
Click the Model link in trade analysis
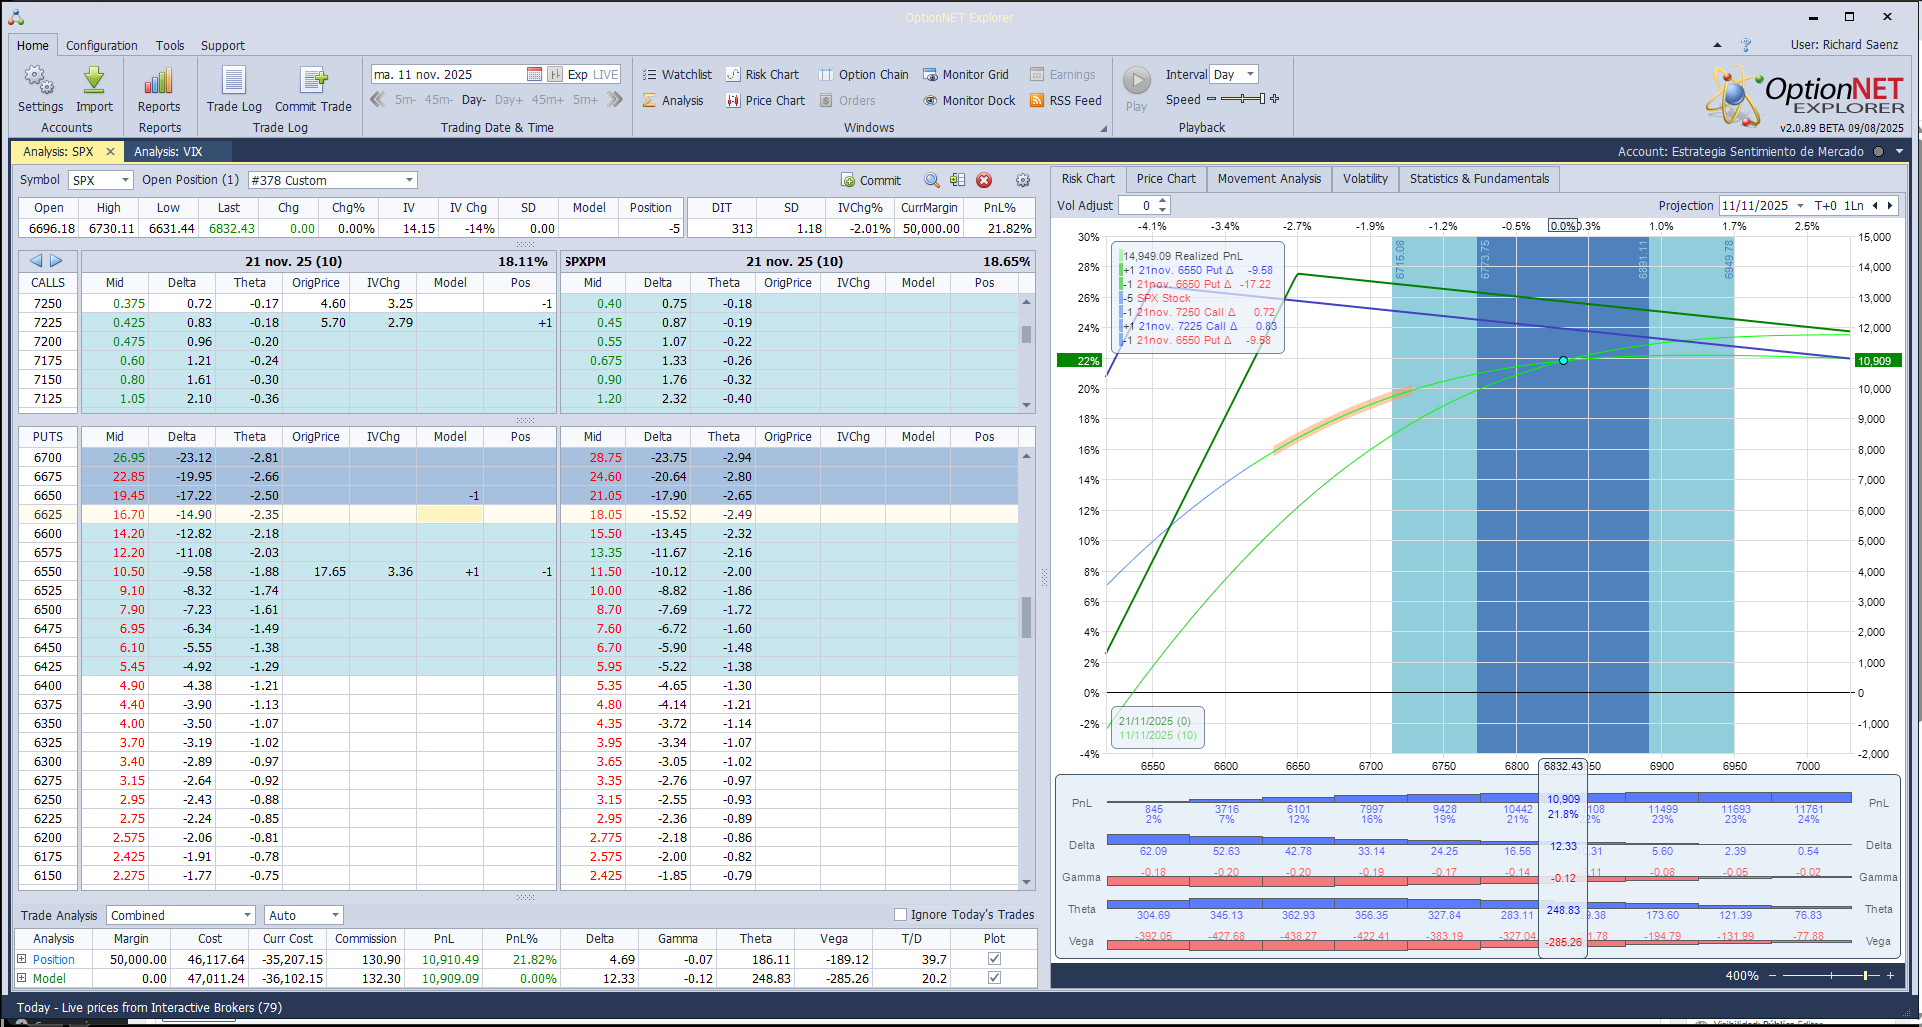click(49, 978)
